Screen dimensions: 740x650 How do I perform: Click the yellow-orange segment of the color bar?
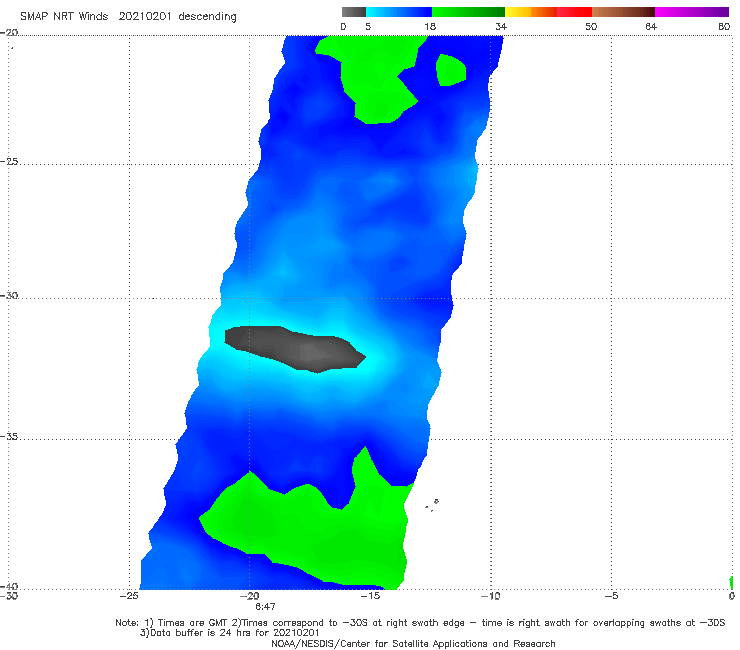point(530,12)
